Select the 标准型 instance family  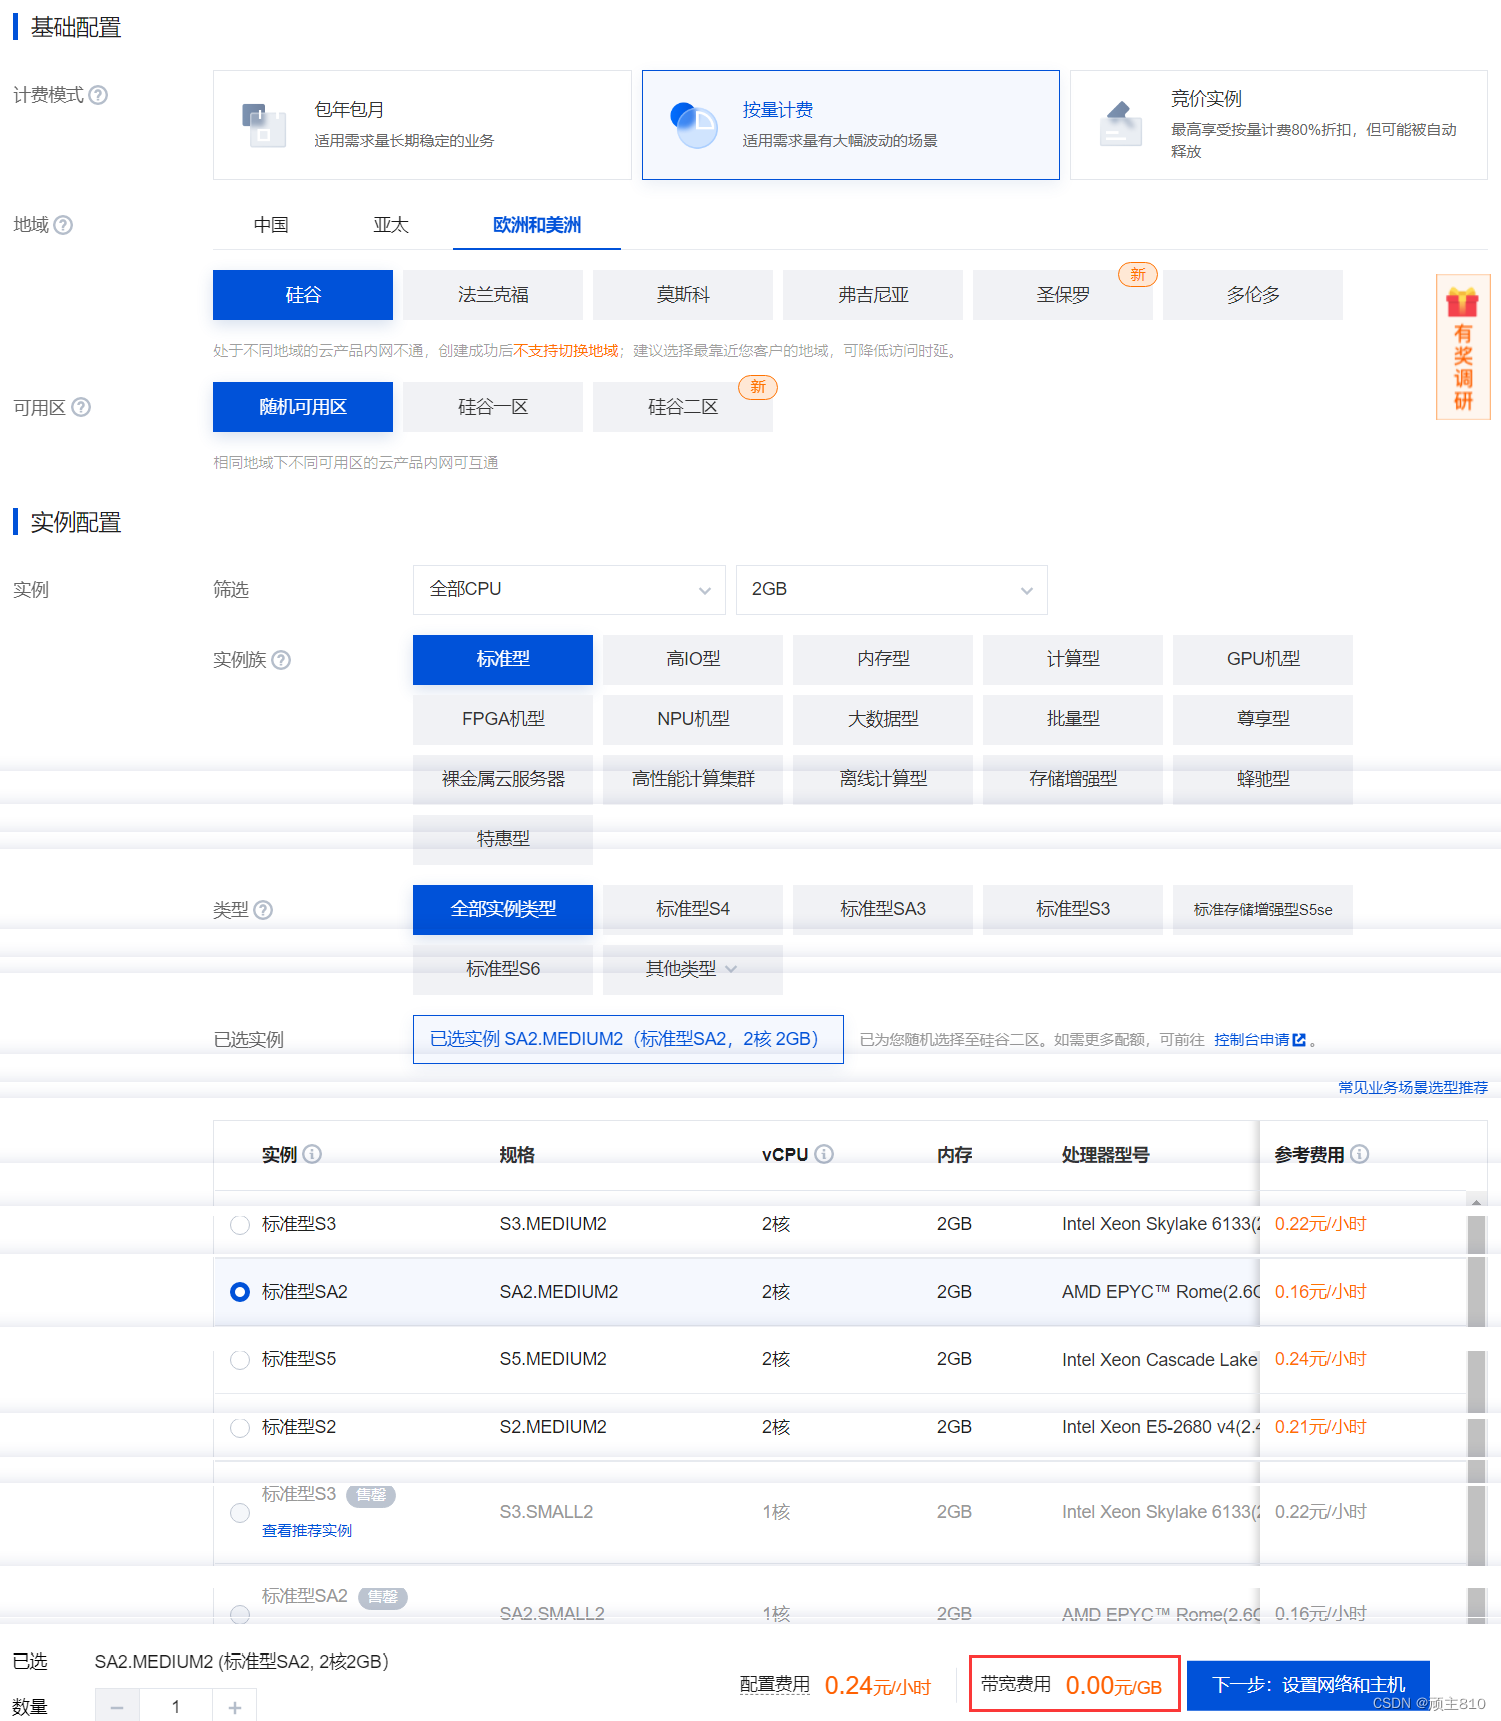(x=503, y=660)
